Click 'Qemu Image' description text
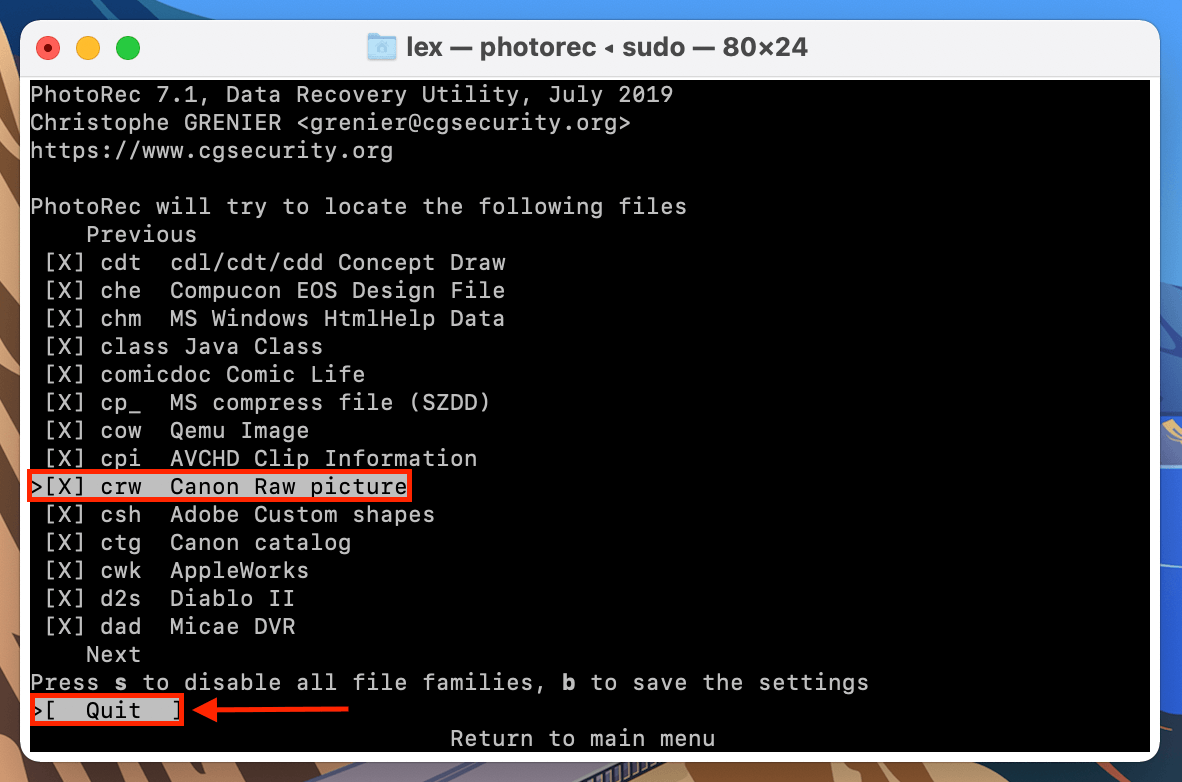 [x=240, y=430]
